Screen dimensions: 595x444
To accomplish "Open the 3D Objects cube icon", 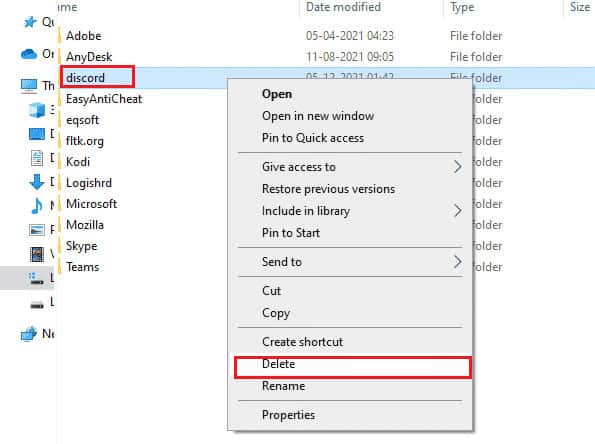I will tap(37, 110).
